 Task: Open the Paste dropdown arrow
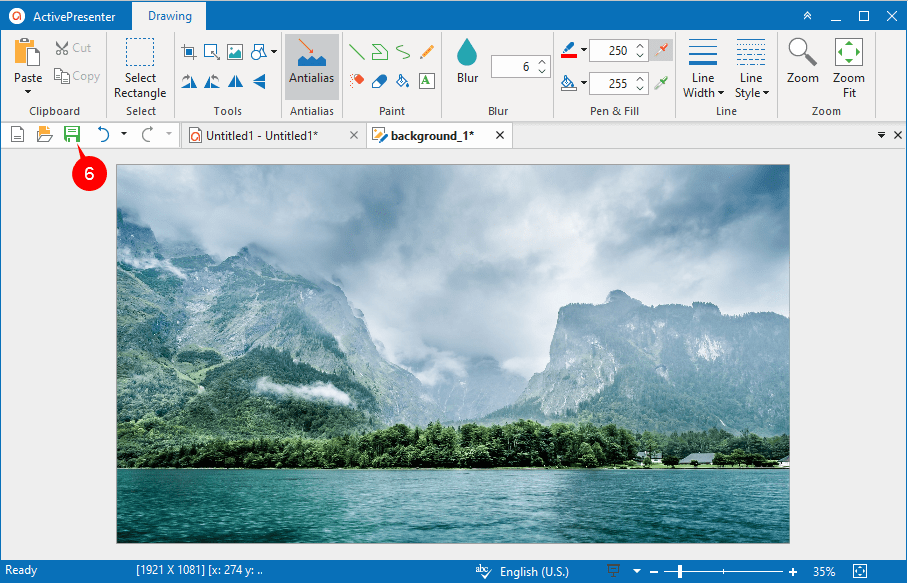(x=28, y=92)
